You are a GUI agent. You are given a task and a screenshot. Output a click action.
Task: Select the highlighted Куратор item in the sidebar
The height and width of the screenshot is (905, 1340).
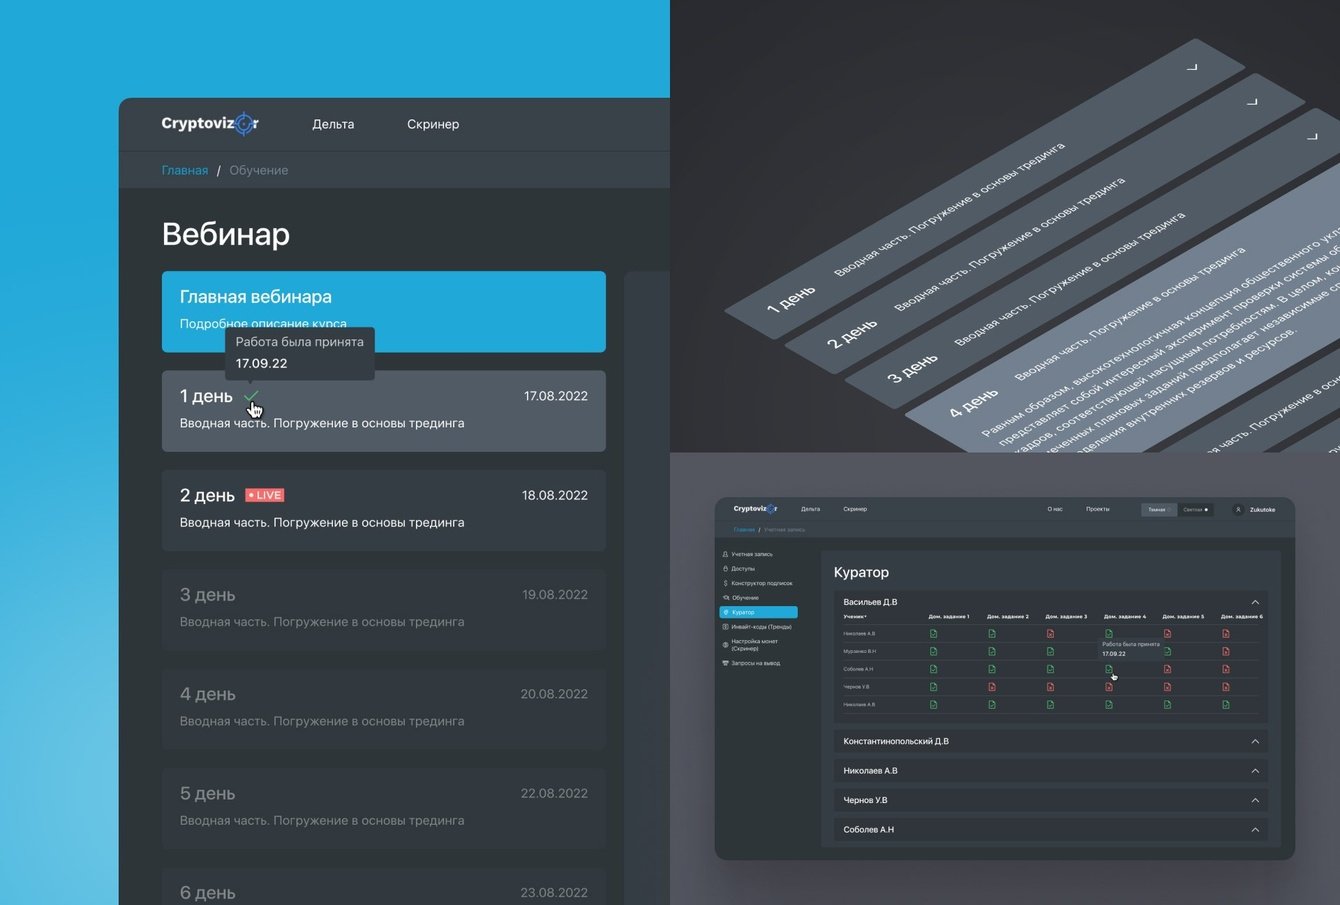pyautogui.click(x=758, y=612)
